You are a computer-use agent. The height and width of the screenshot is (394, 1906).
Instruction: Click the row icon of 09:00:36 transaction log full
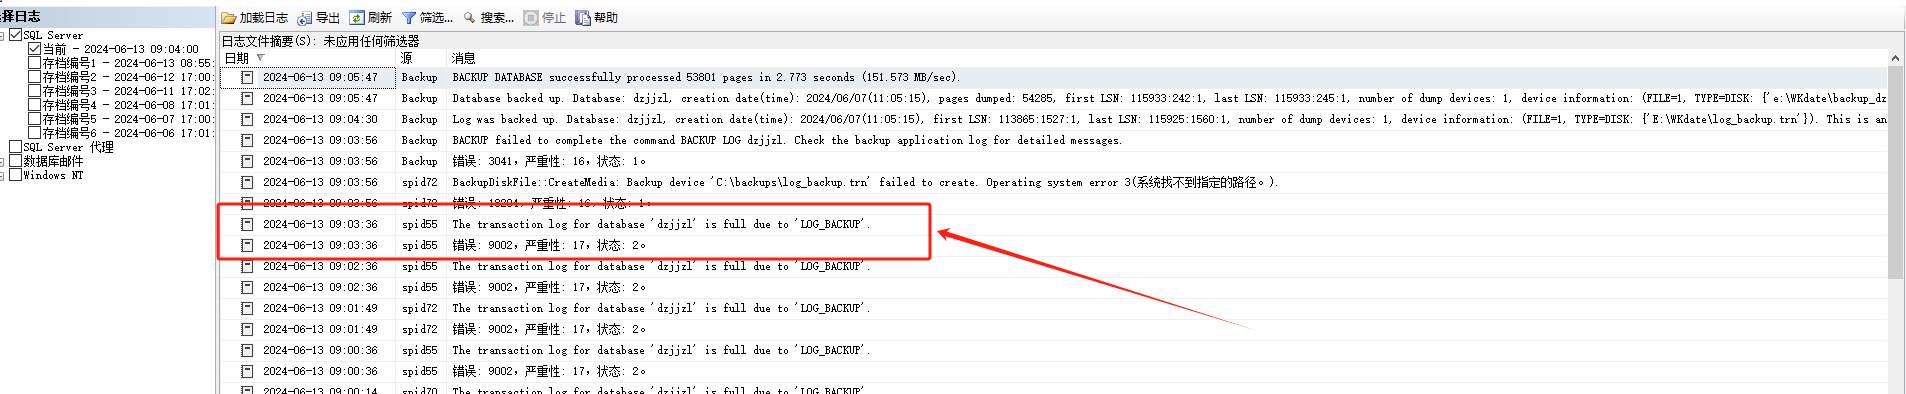[x=247, y=350]
